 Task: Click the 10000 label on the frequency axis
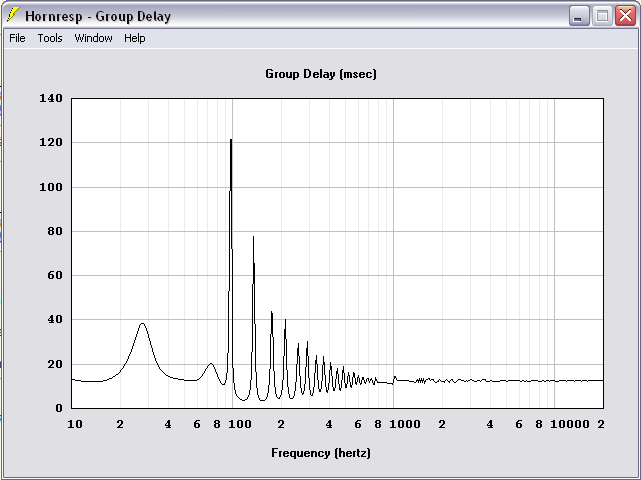[570, 424]
